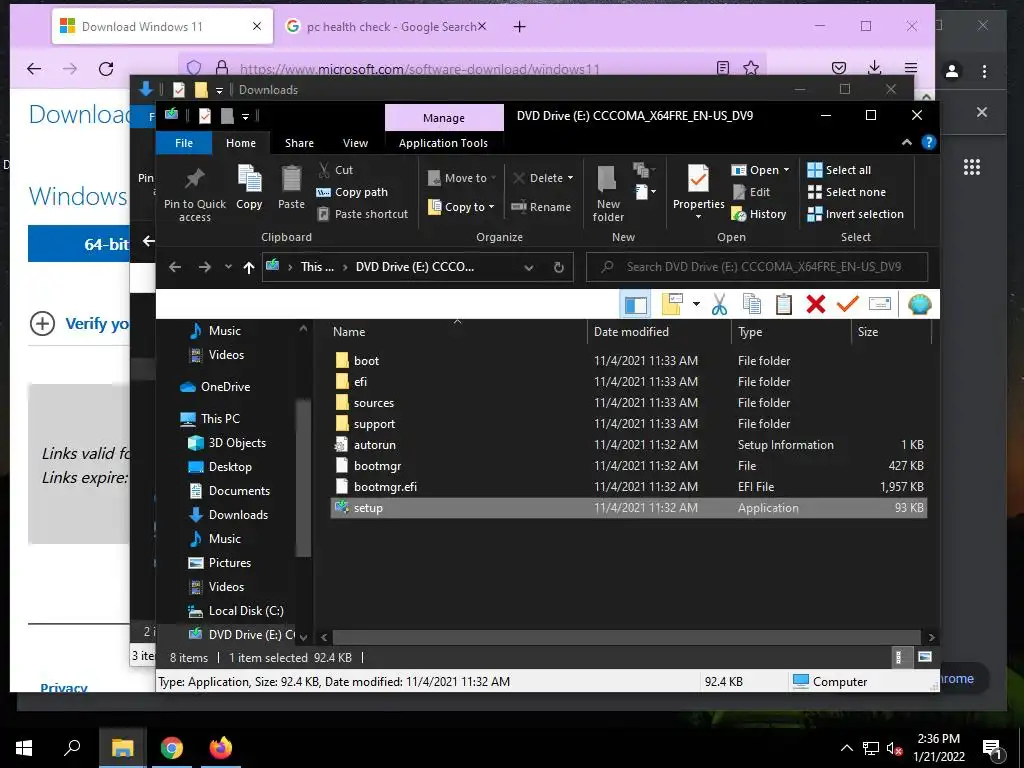Open the Copy to dropdown

pyautogui.click(x=461, y=207)
